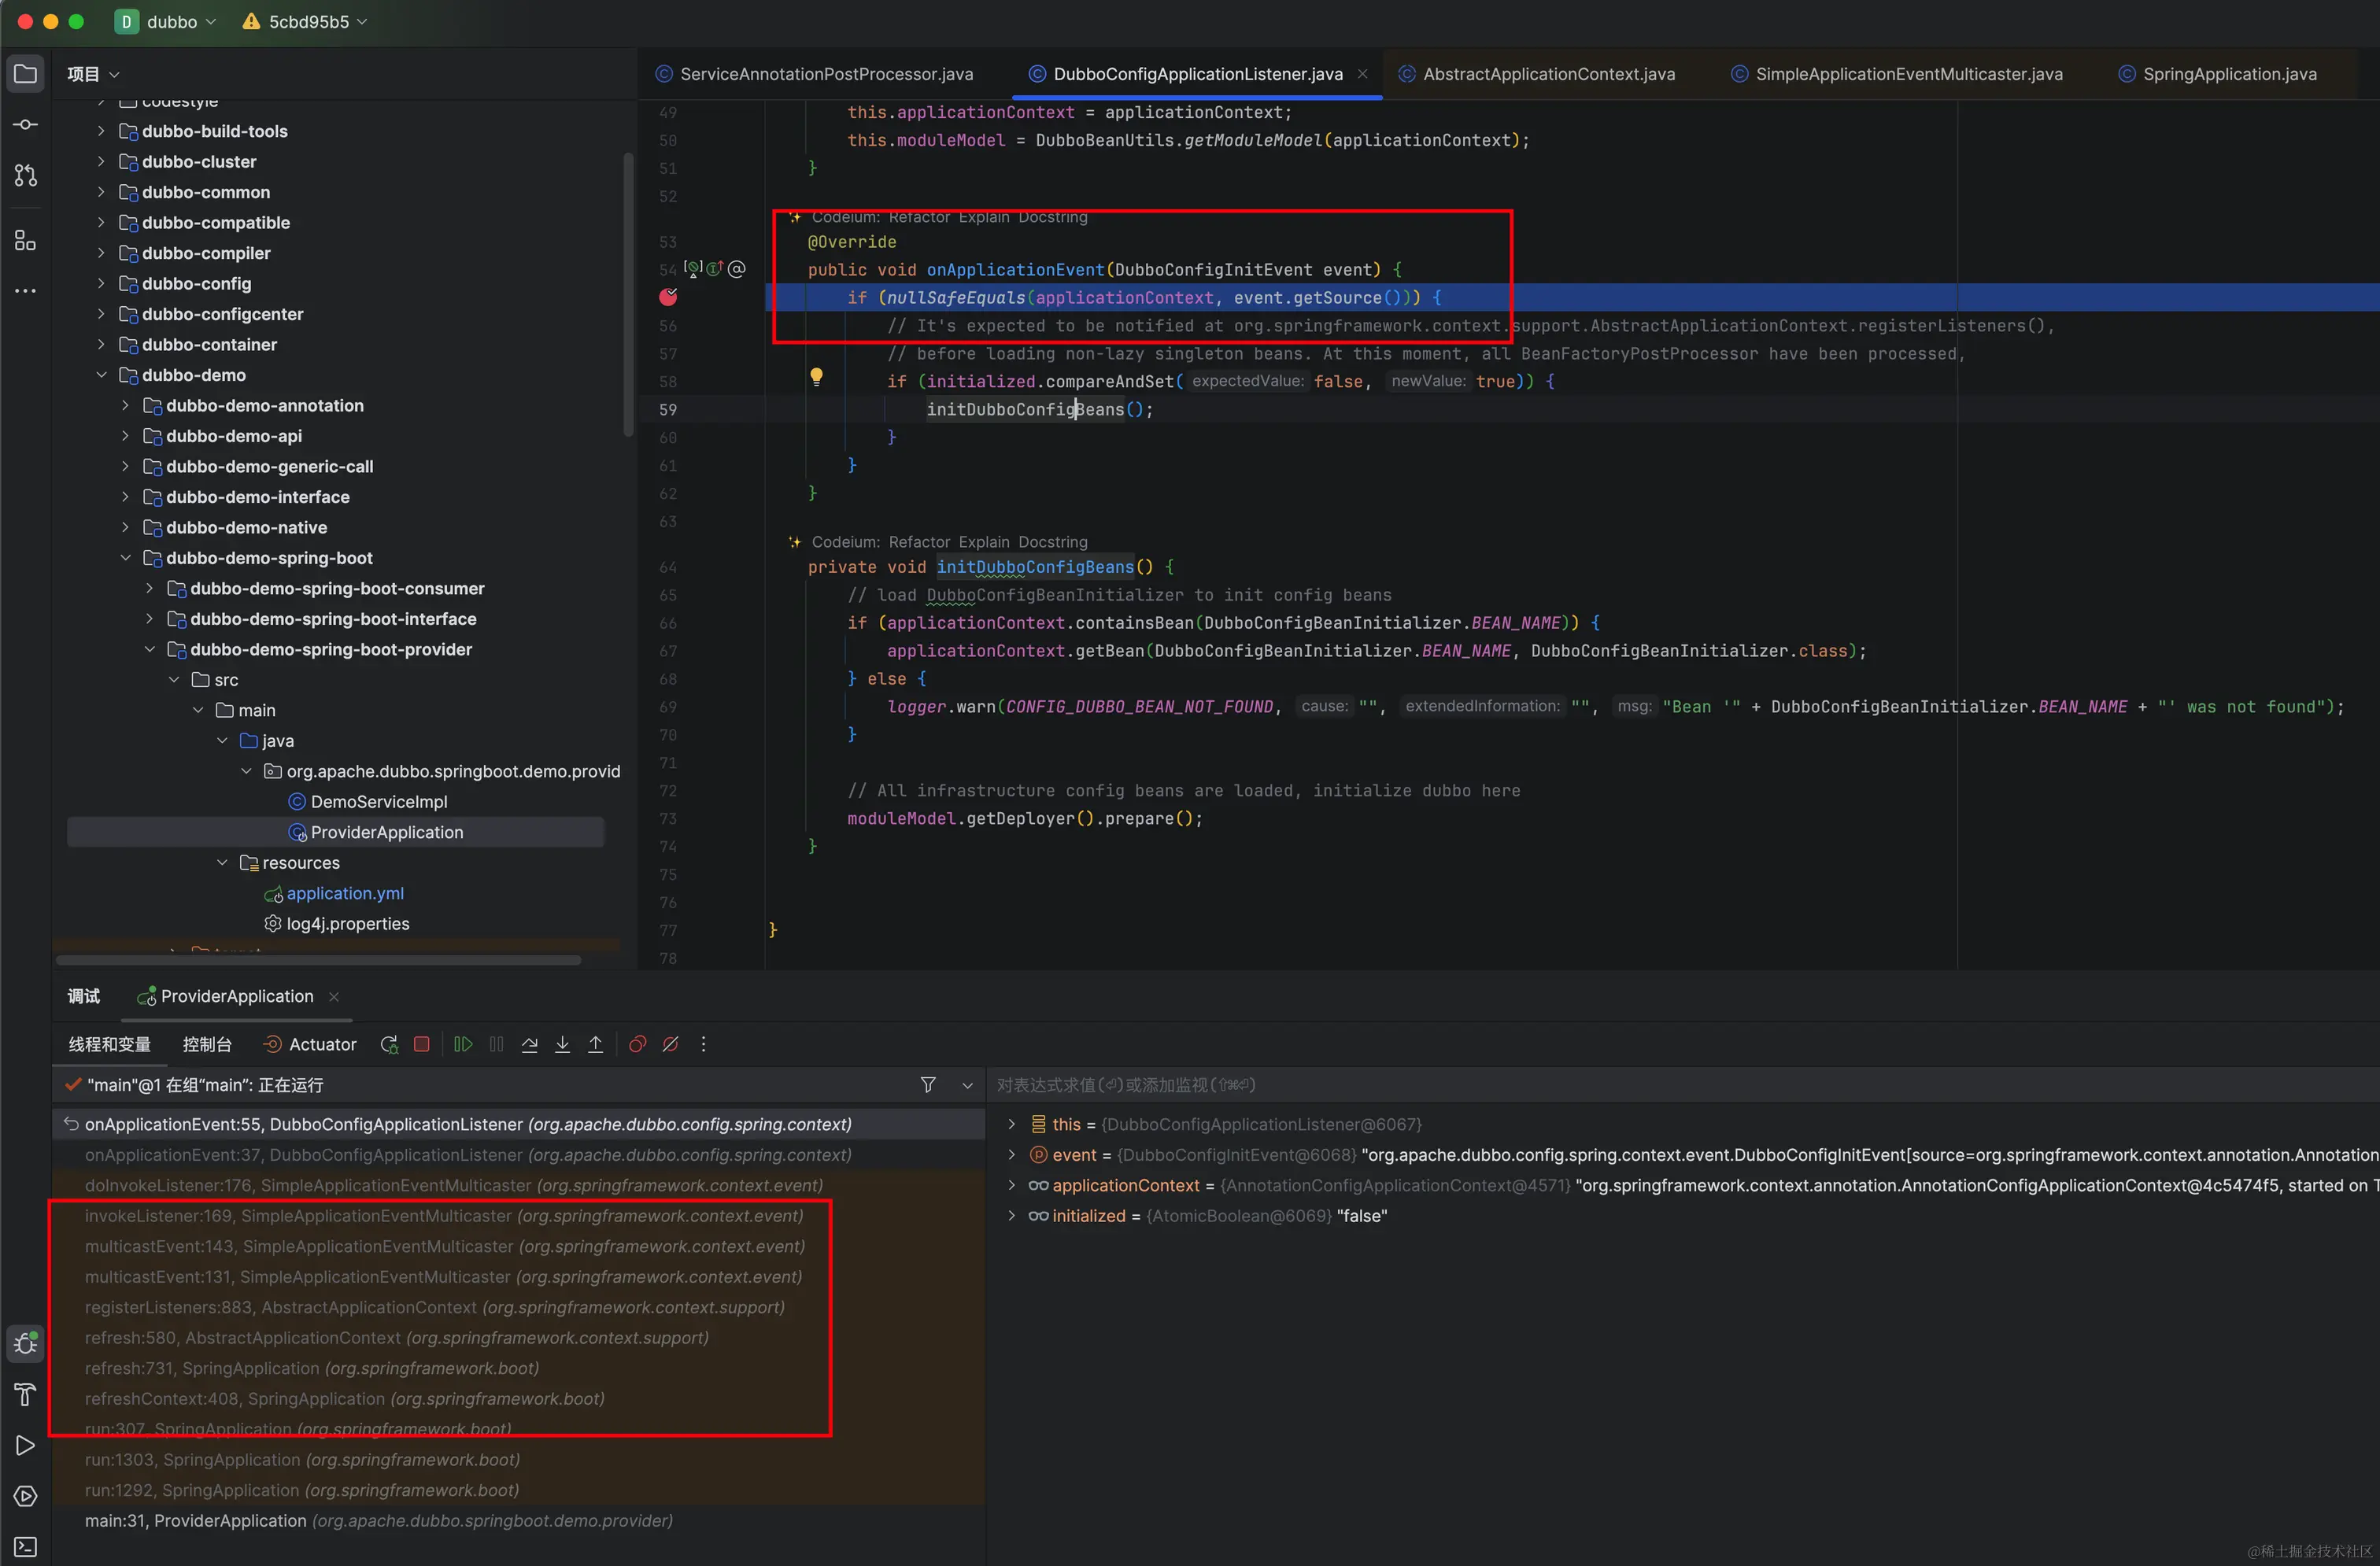Screen dimensions: 2380x1566
Task: Switch to the 控制台 console tab
Action: [x=207, y=1044]
